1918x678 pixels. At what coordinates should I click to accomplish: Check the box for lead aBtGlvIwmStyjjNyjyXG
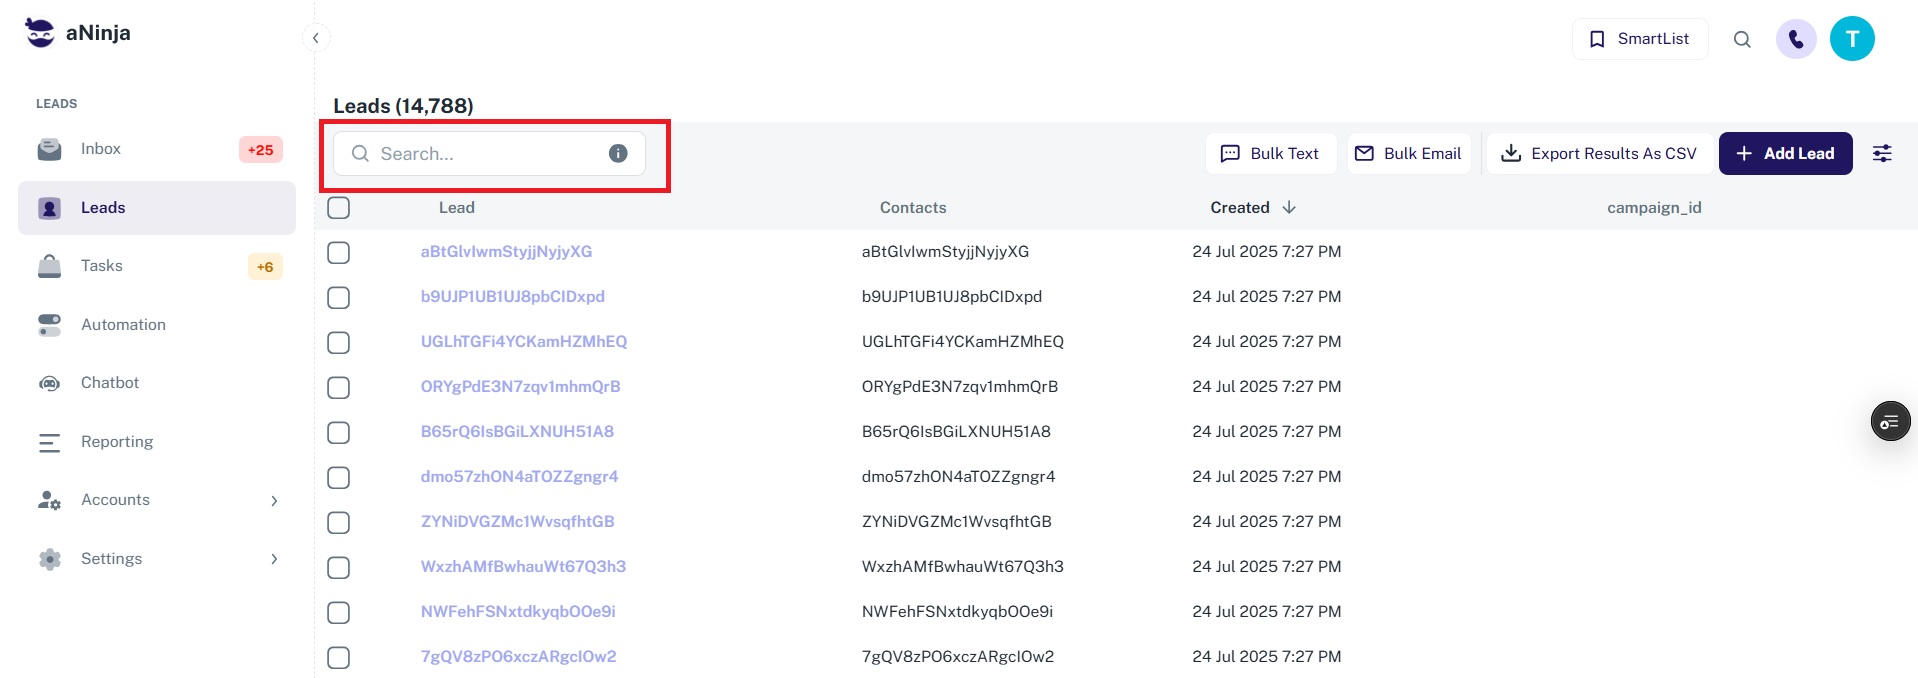[x=339, y=252]
